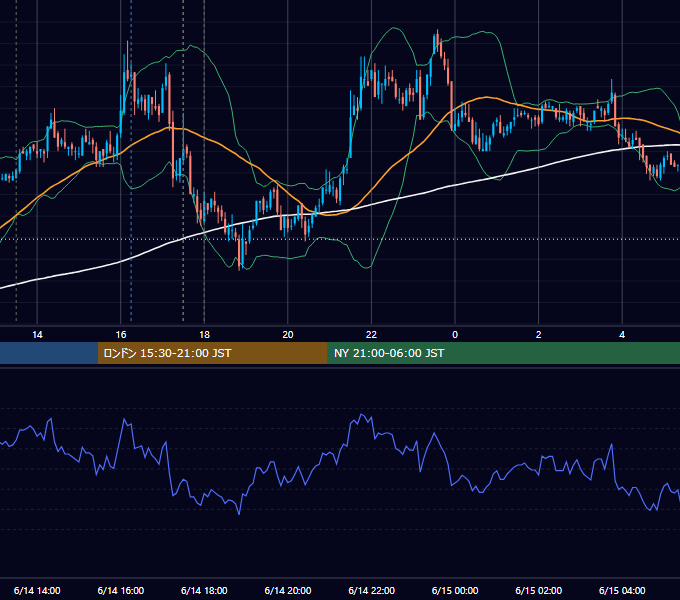
Task: Click the 6/14 14:00 date label
Action: [x=37, y=590]
